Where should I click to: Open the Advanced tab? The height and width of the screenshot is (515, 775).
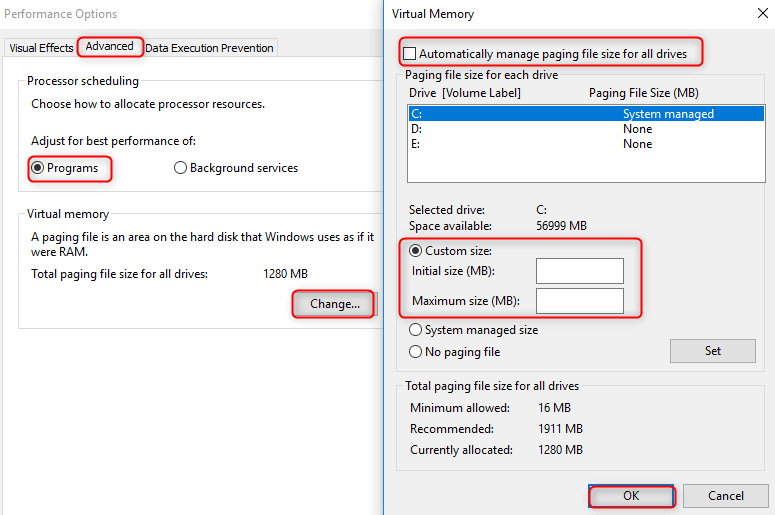109,47
